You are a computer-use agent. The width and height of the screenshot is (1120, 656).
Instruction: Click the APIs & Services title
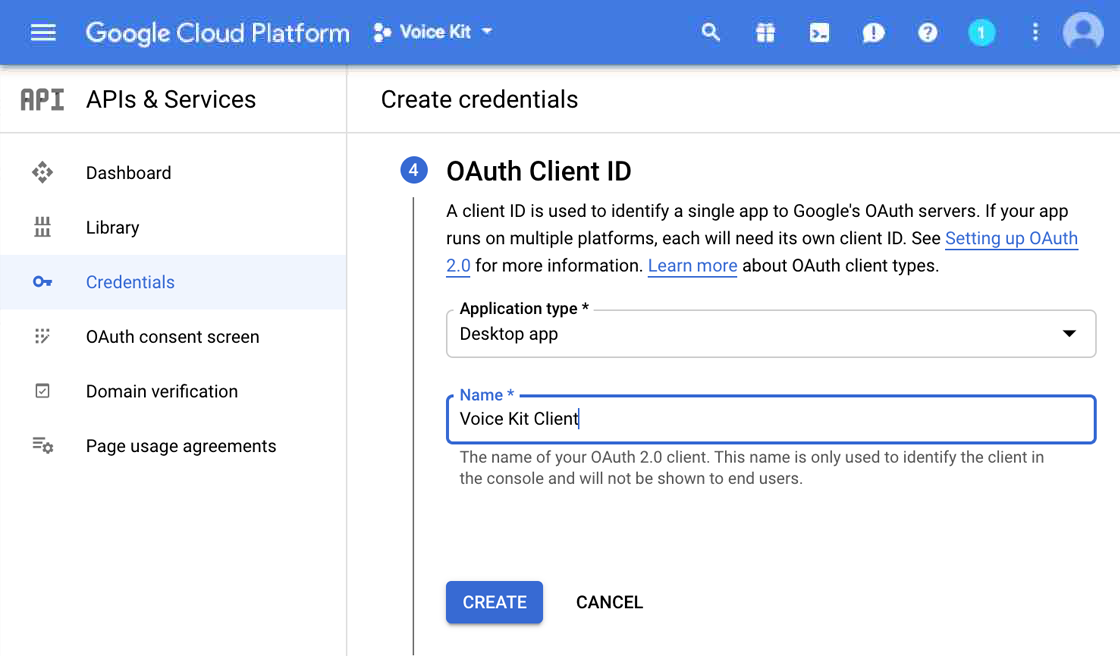coord(171,99)
